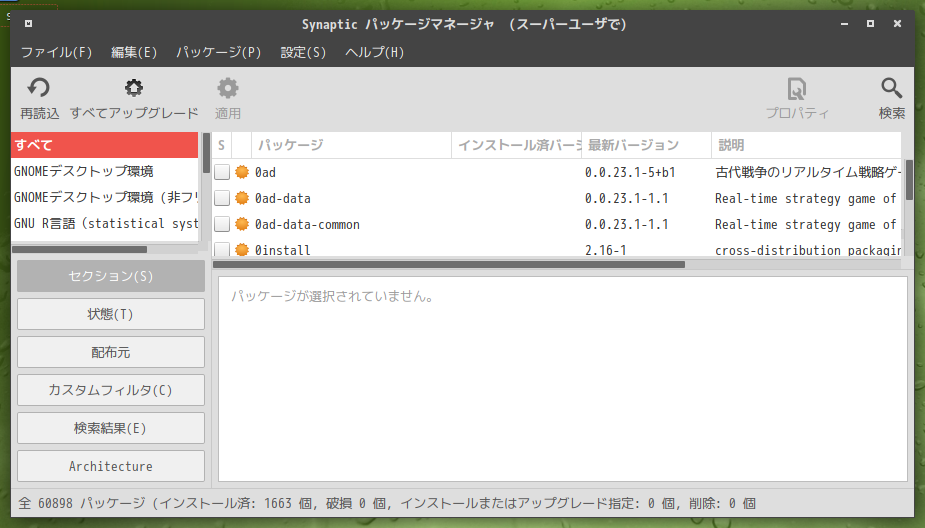Select すべて in the section list
Image resolution: width=925 pixels, height=528 pixels.
104,145
